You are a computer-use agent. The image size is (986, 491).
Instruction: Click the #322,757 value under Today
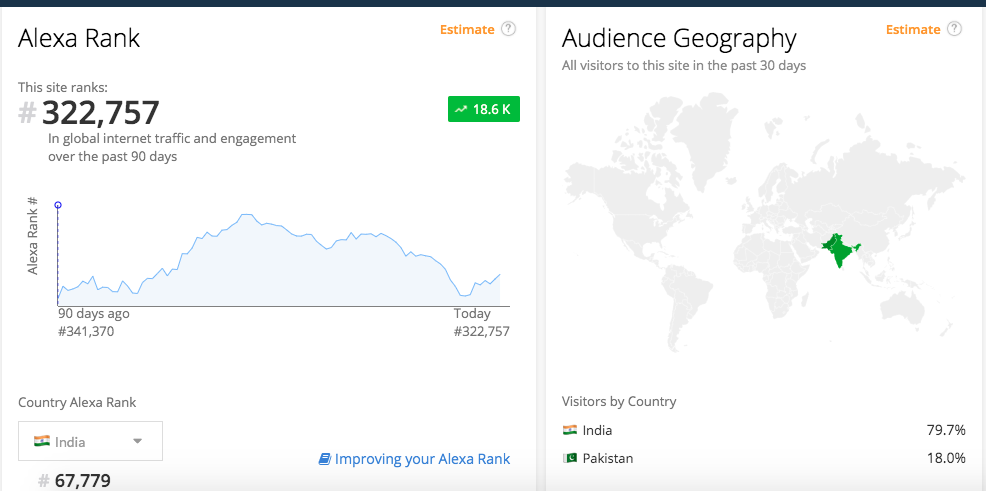[x=482, y=331]
